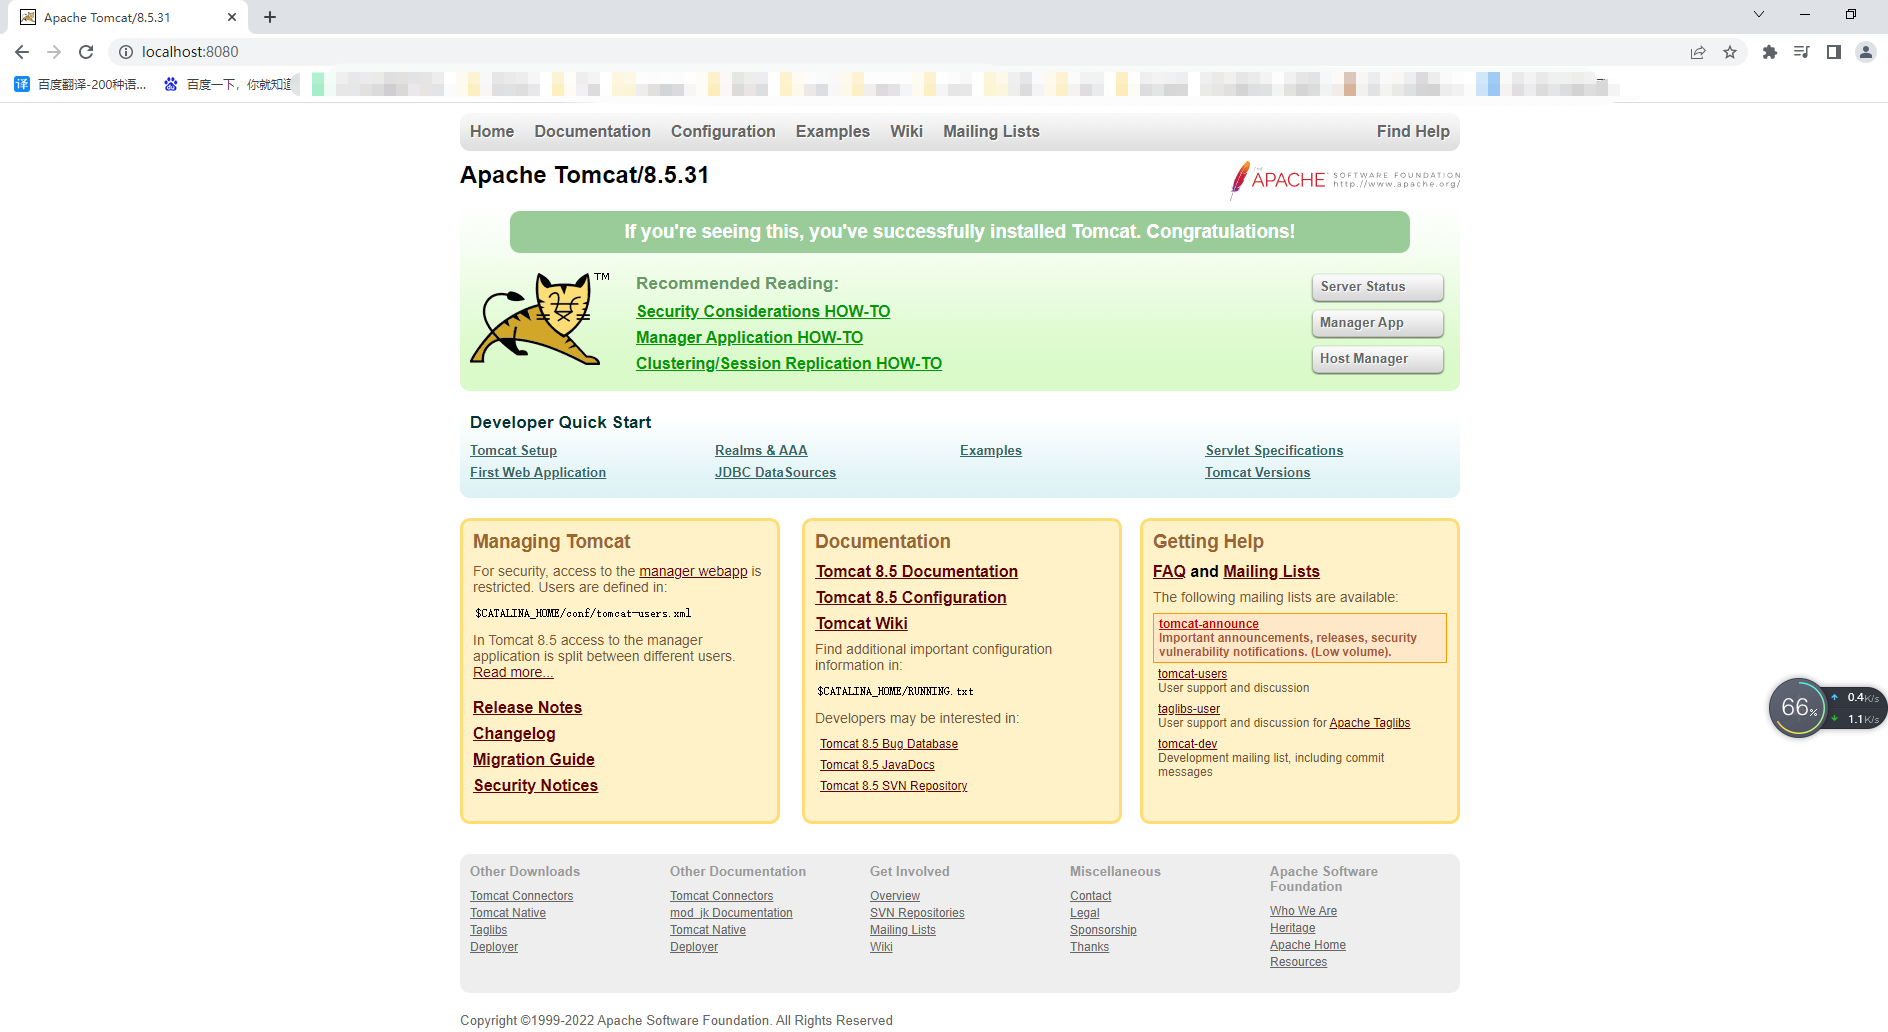The height and width of the screenshot is (1032, 1888).
Task: Click the Server Status button
Action: [x=1377, y=287]
